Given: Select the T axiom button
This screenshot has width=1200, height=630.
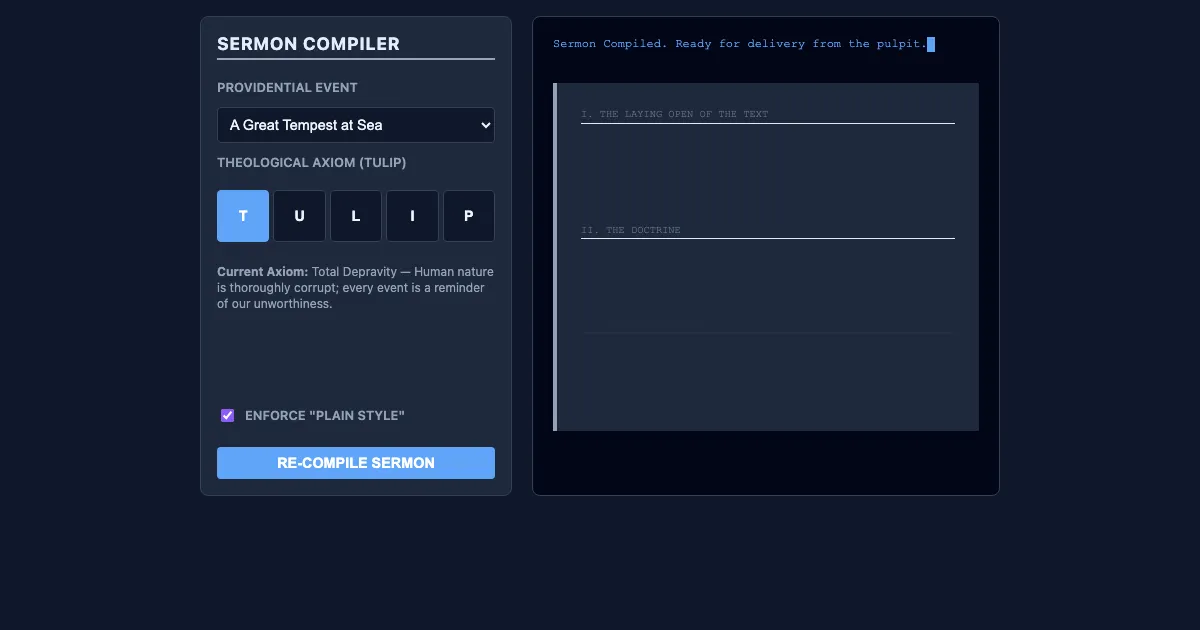Looking at the screenshot, I should click(x=243, y=216).
